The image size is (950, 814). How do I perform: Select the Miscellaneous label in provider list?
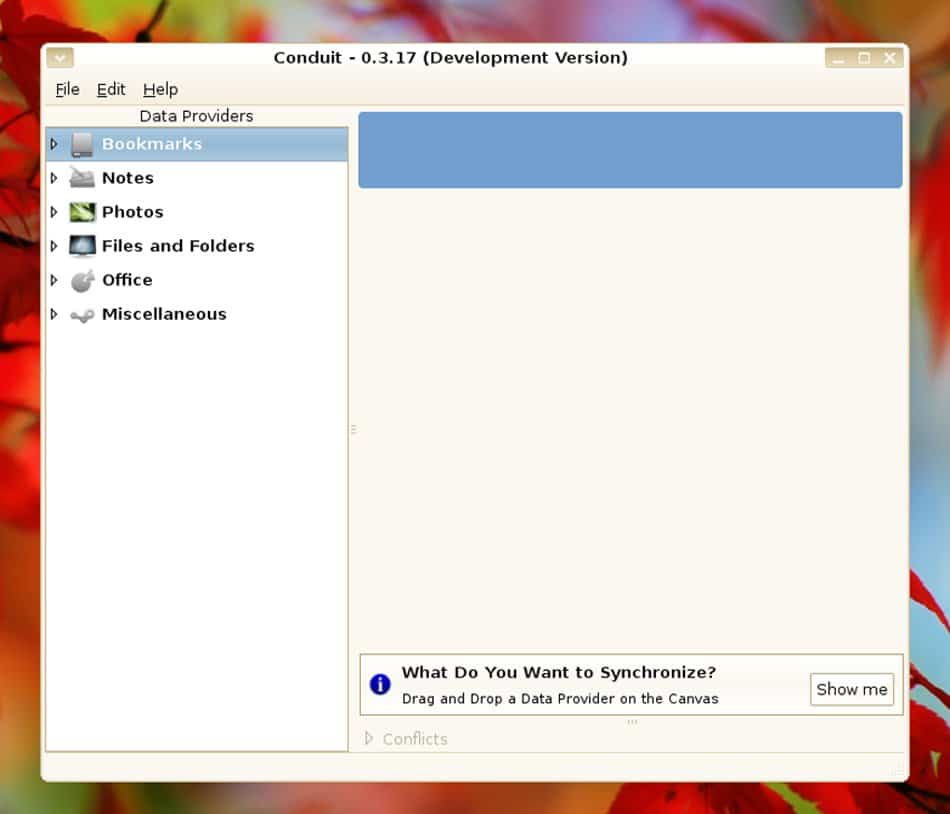[x=164, y=315]
